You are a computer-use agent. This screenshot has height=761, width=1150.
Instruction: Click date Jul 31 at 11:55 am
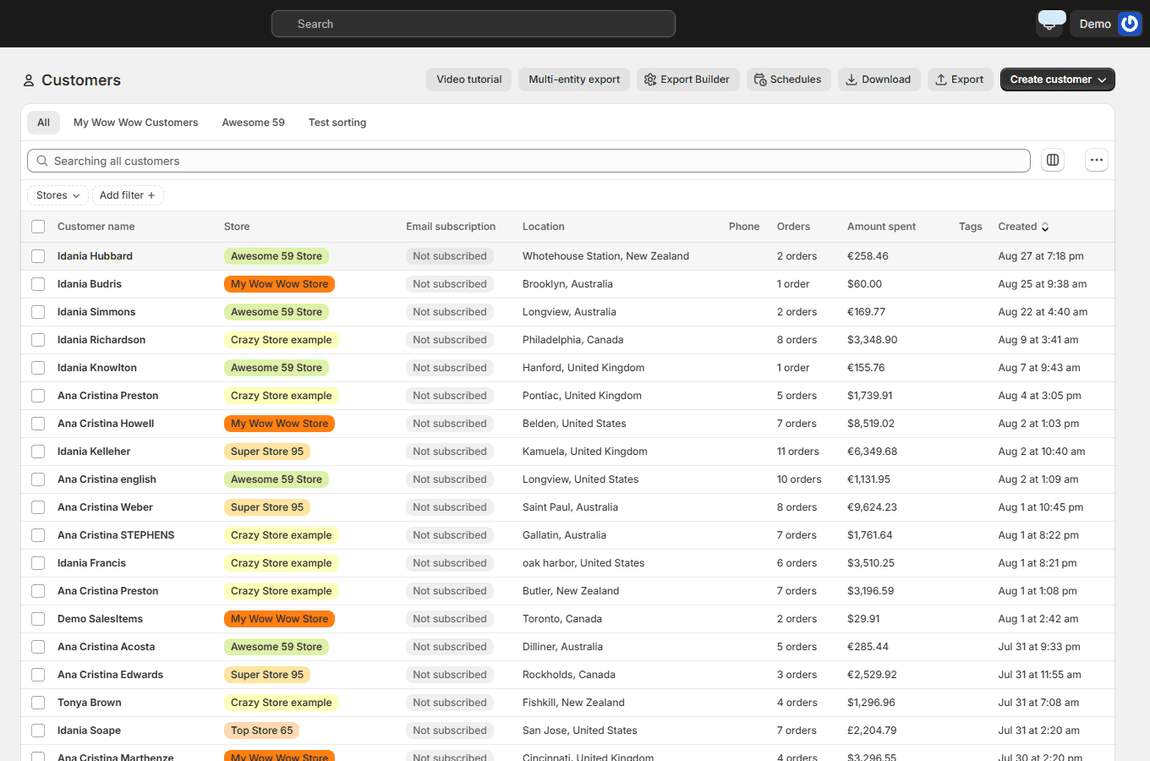[1039, 674]
